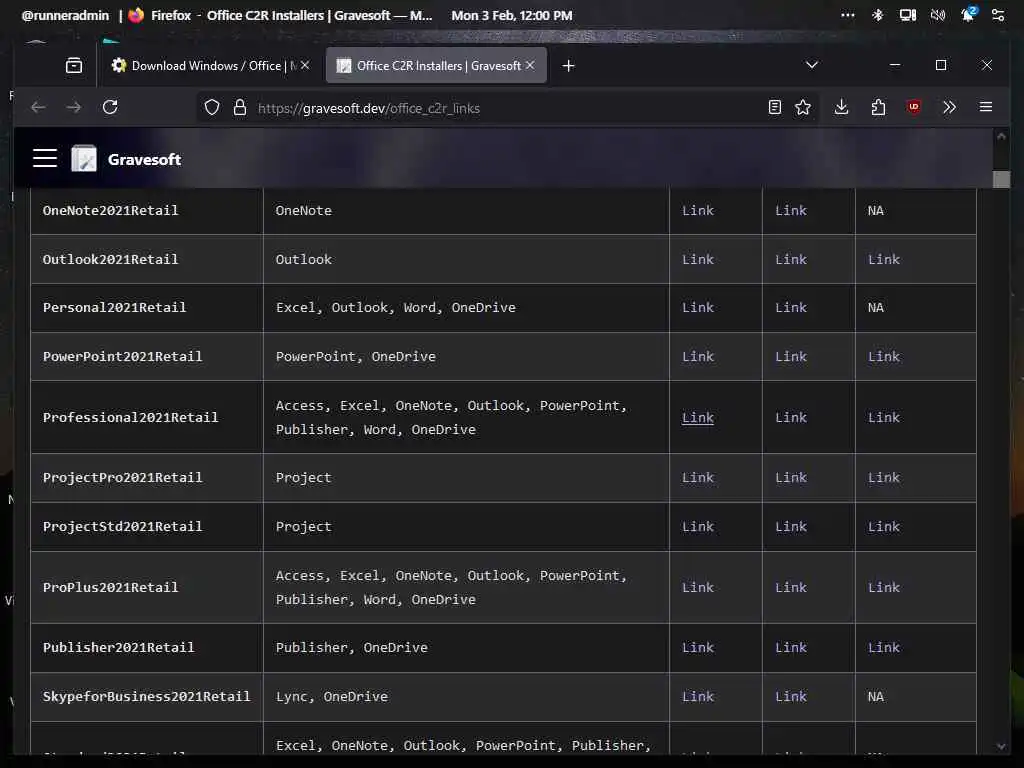Click the scrollbar up arrow
1024x768 pixels.
click(1001, 136)
